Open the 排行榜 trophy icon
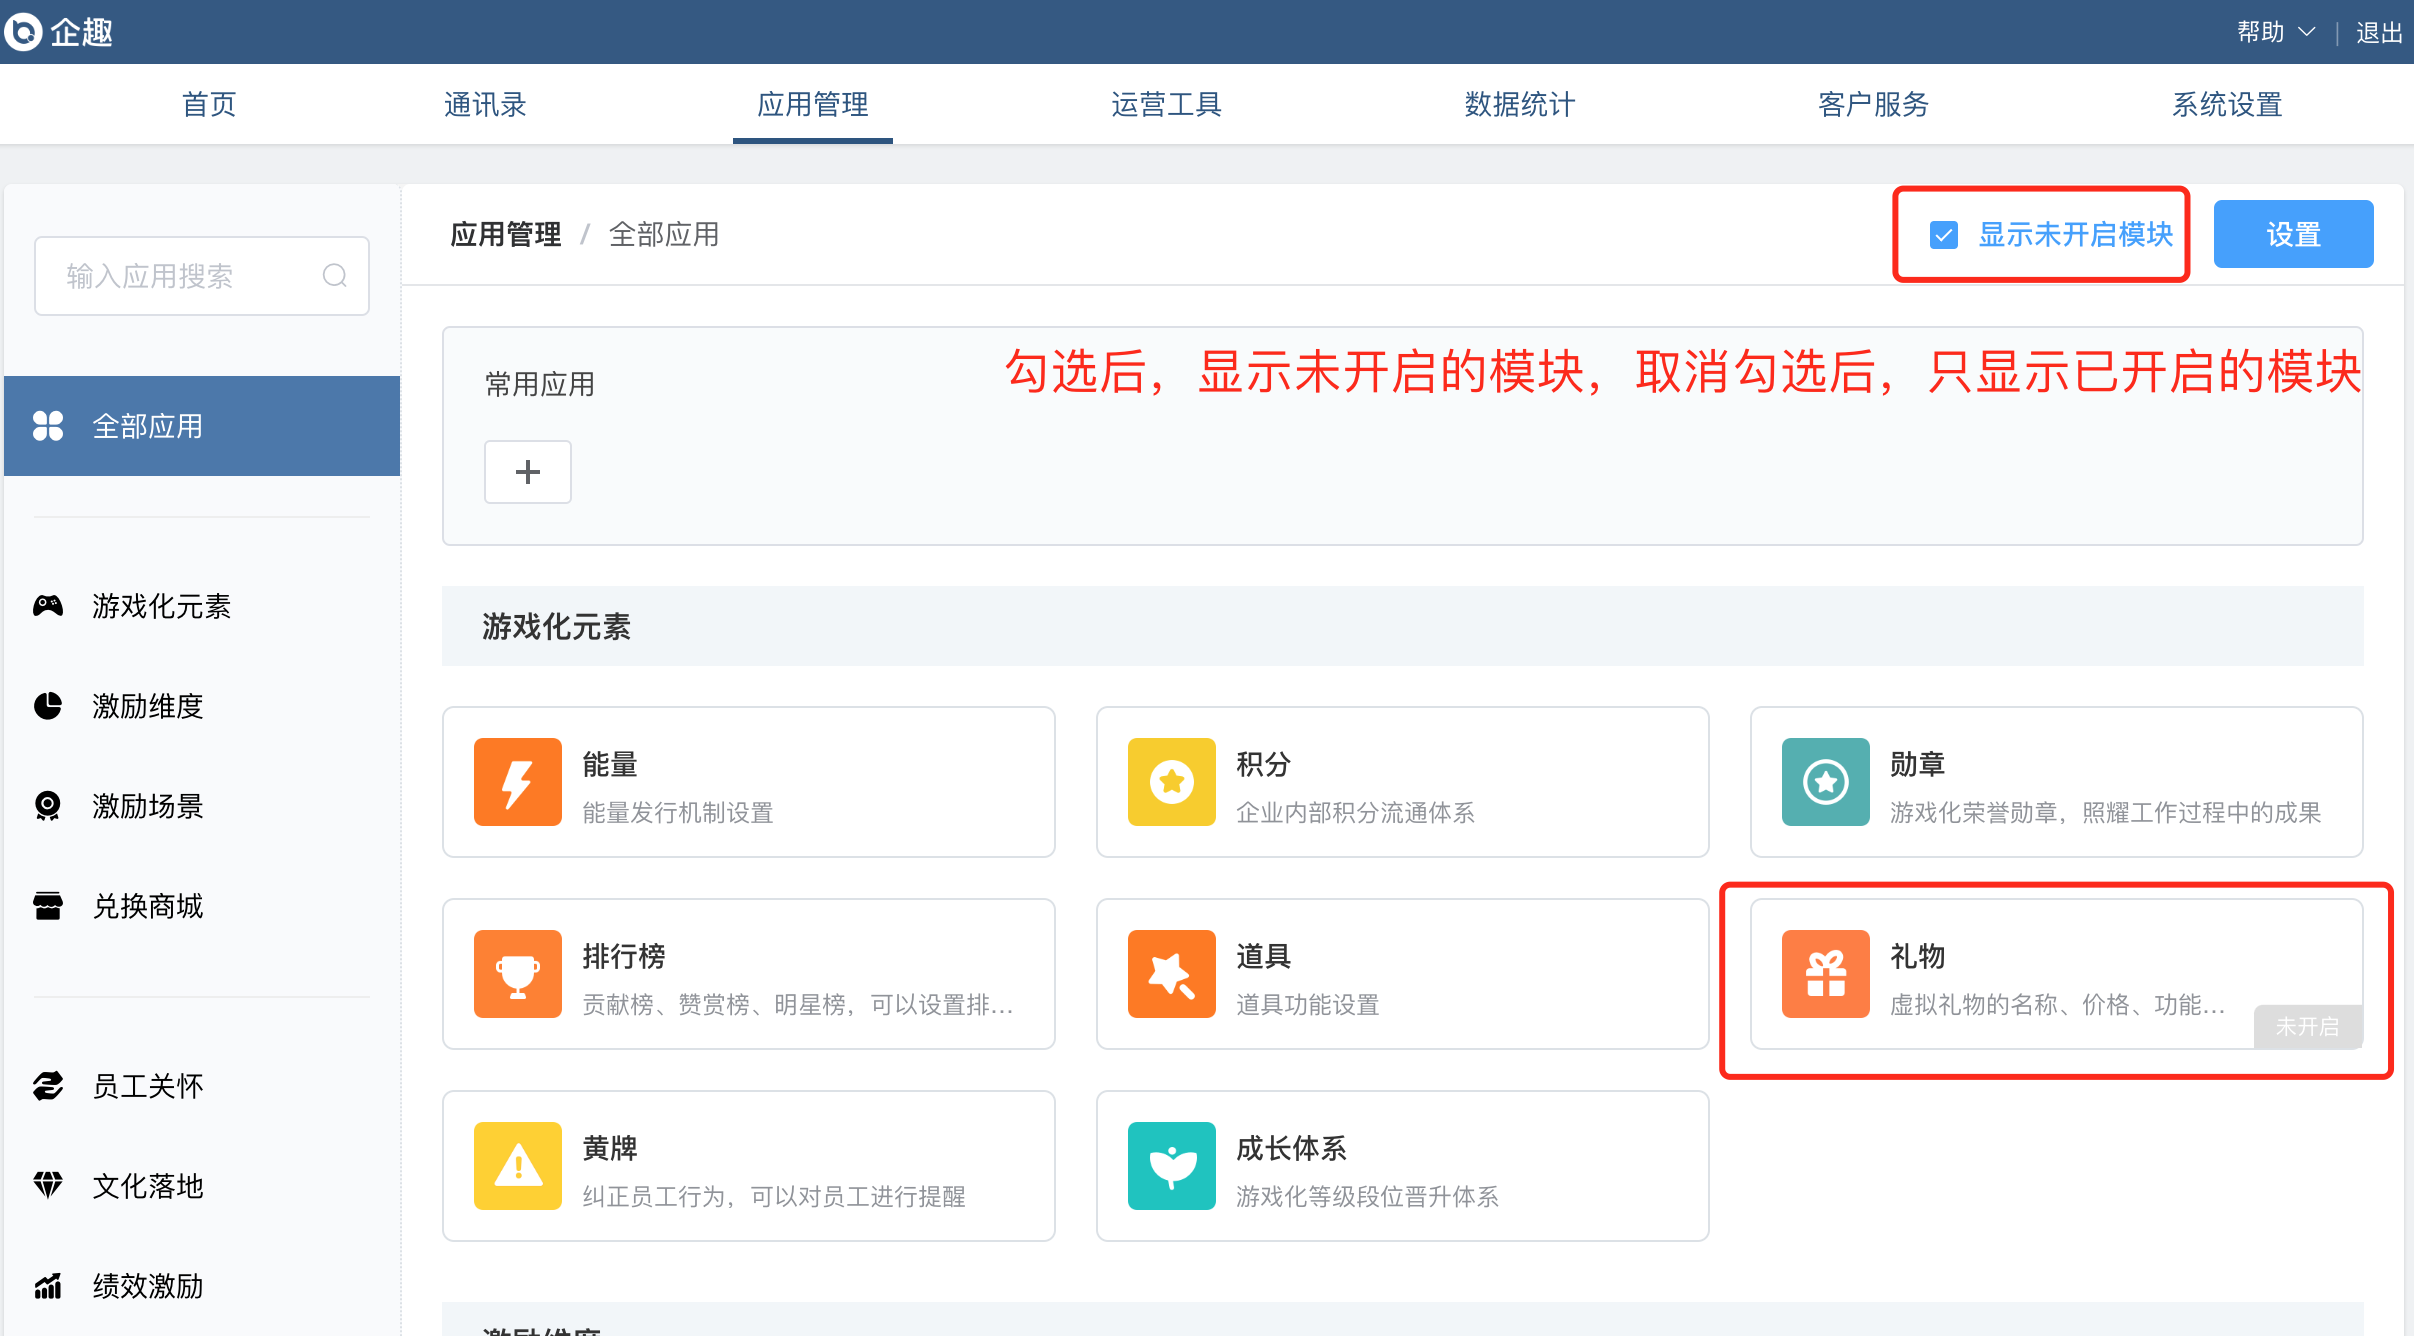 point(517,974)
